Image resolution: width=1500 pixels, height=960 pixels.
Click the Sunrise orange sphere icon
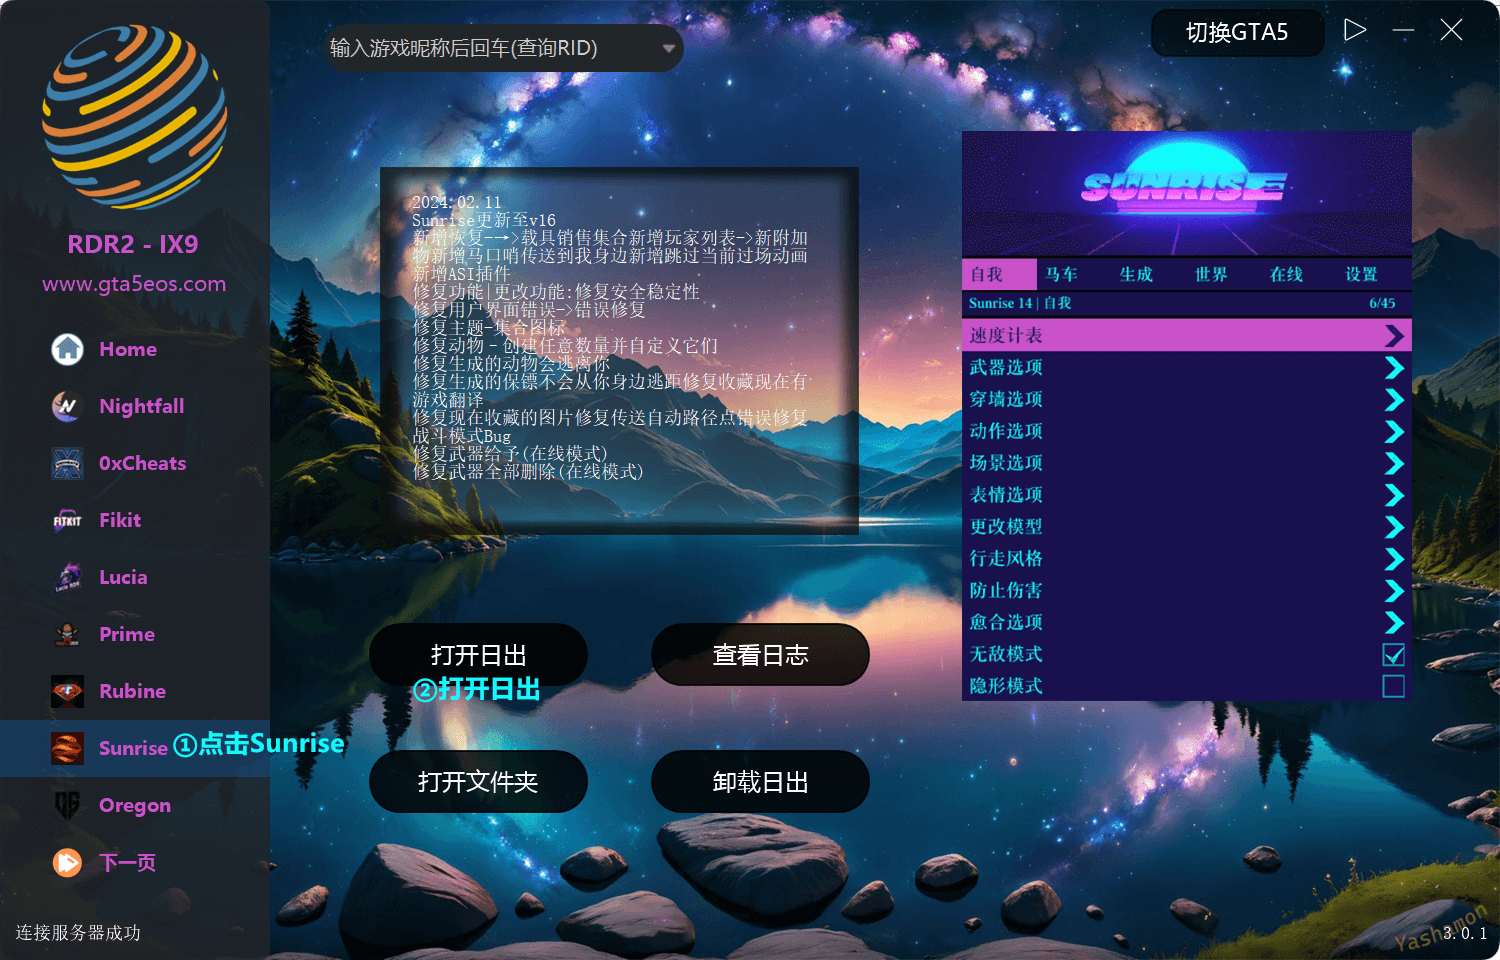point(67,748)
